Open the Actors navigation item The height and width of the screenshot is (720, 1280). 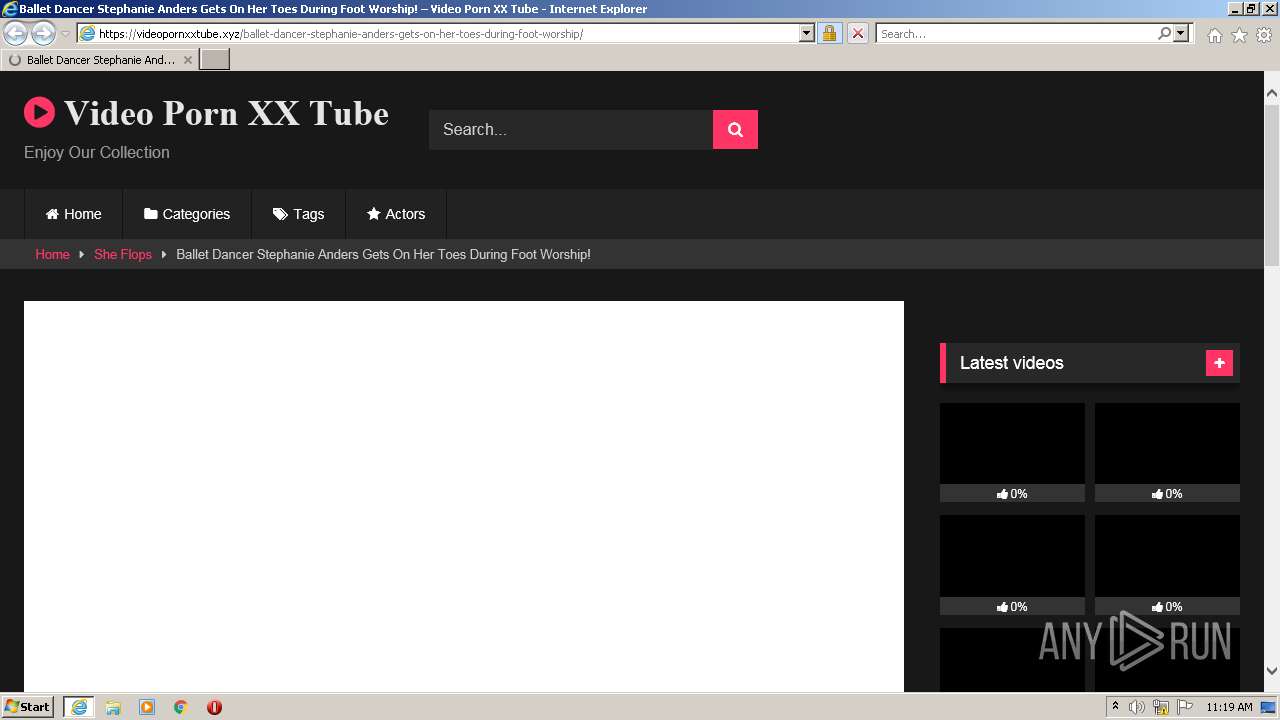396,214
